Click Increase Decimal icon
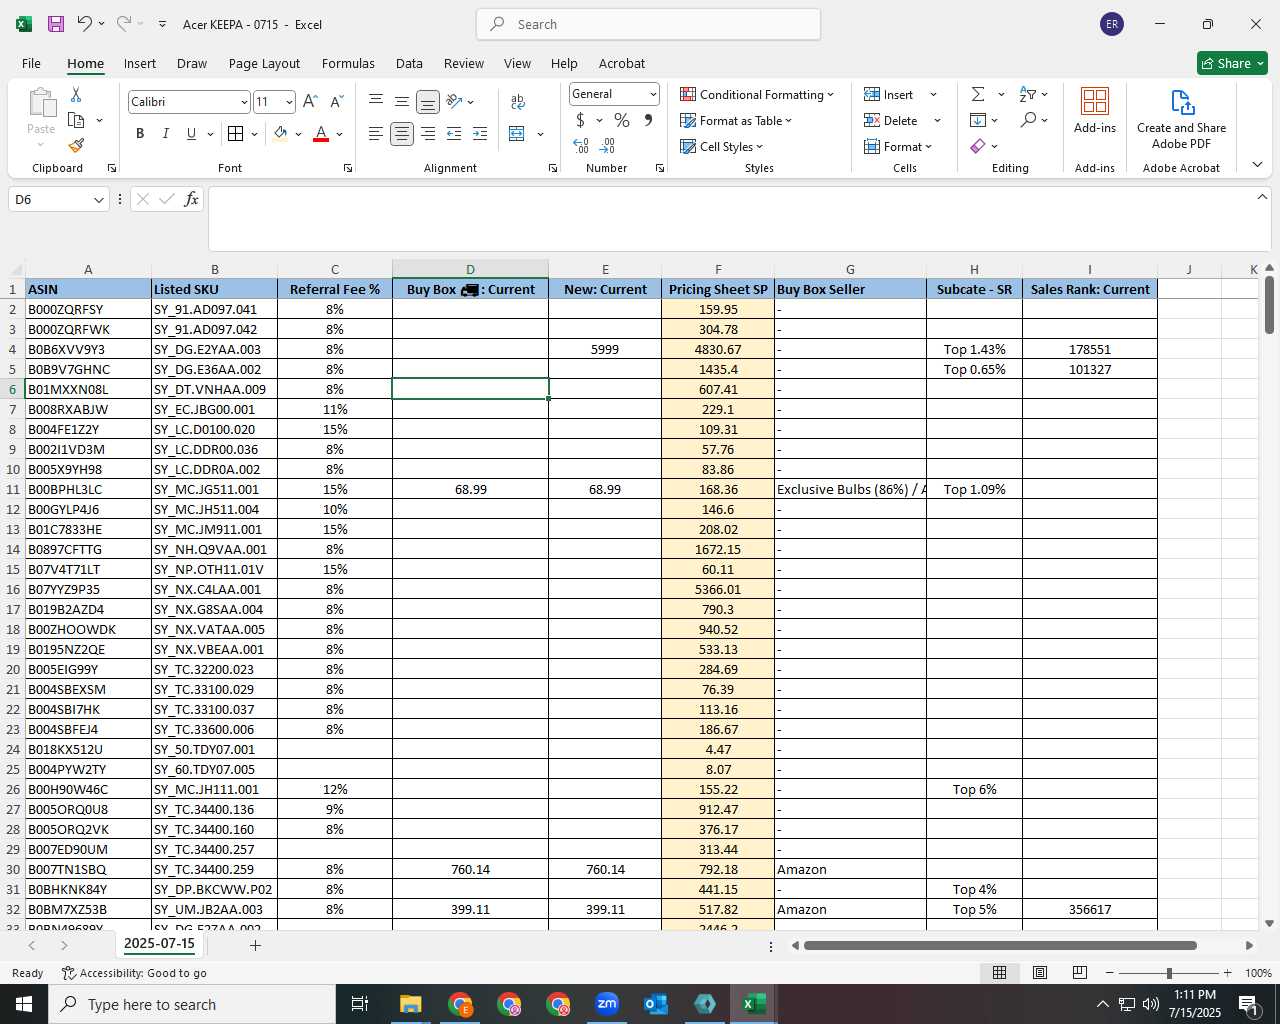1280x1024 pixels. [x=581, y=146]
